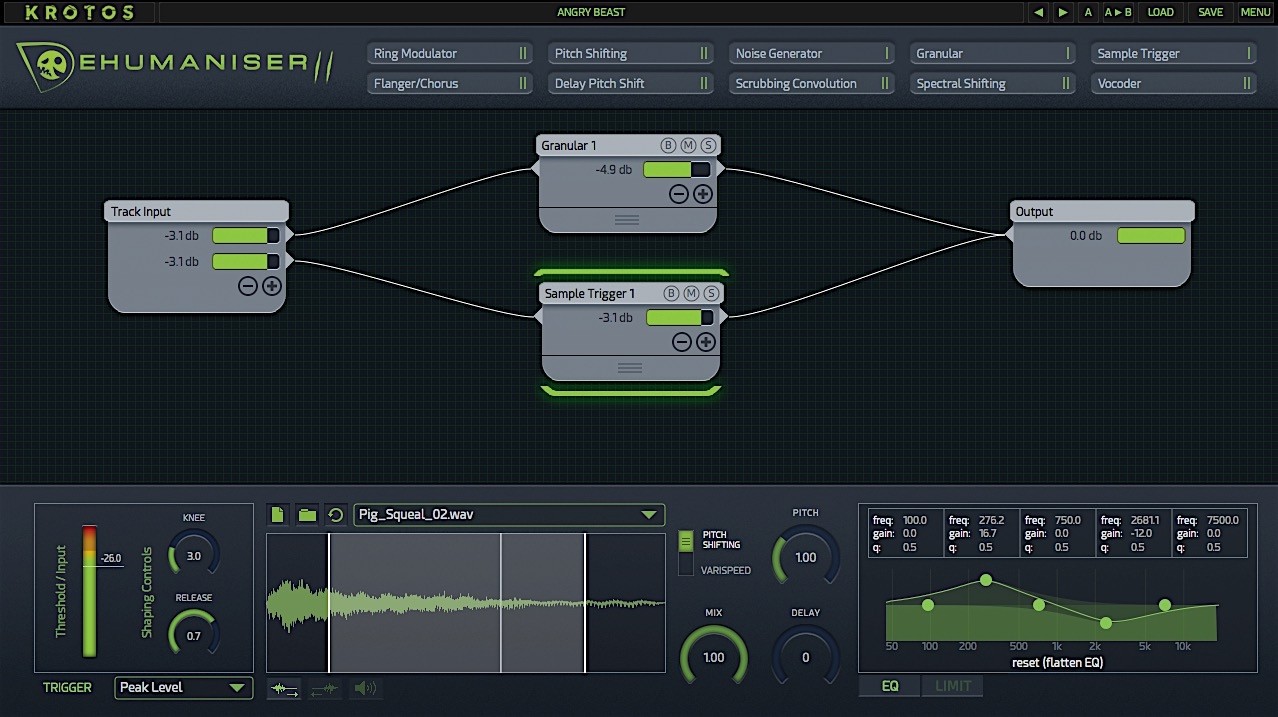The width and height of the screenshot is (1278, 717).
Task: Click first Track Input level slider
Action: point(246,236)
